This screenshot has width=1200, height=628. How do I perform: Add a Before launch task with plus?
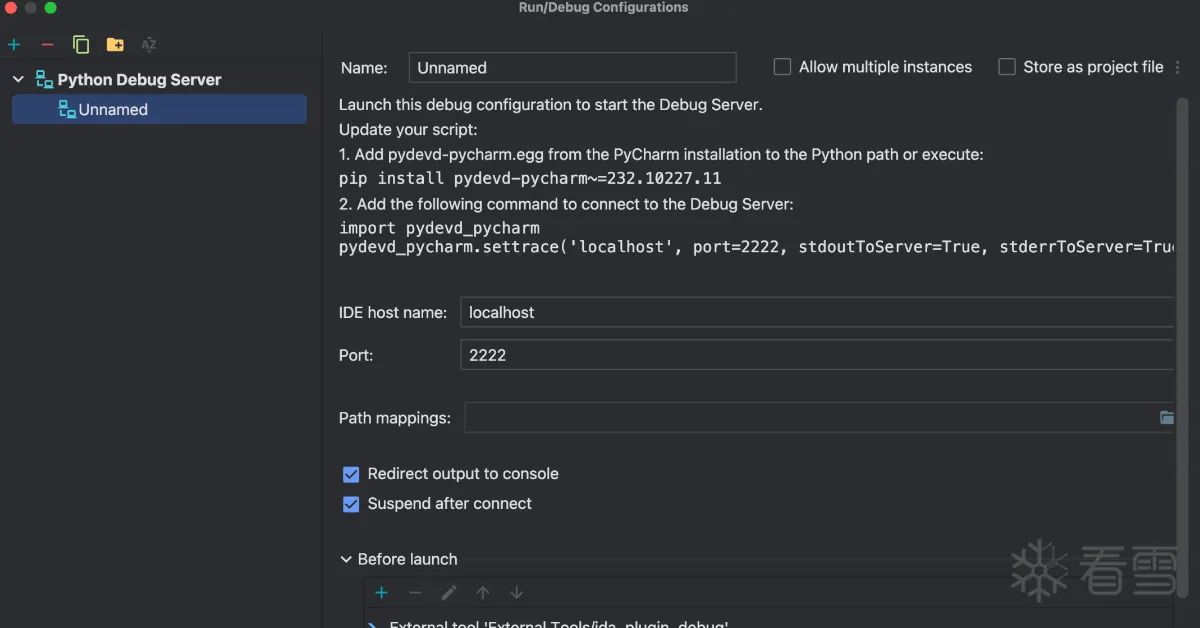(x=381, y=593)
